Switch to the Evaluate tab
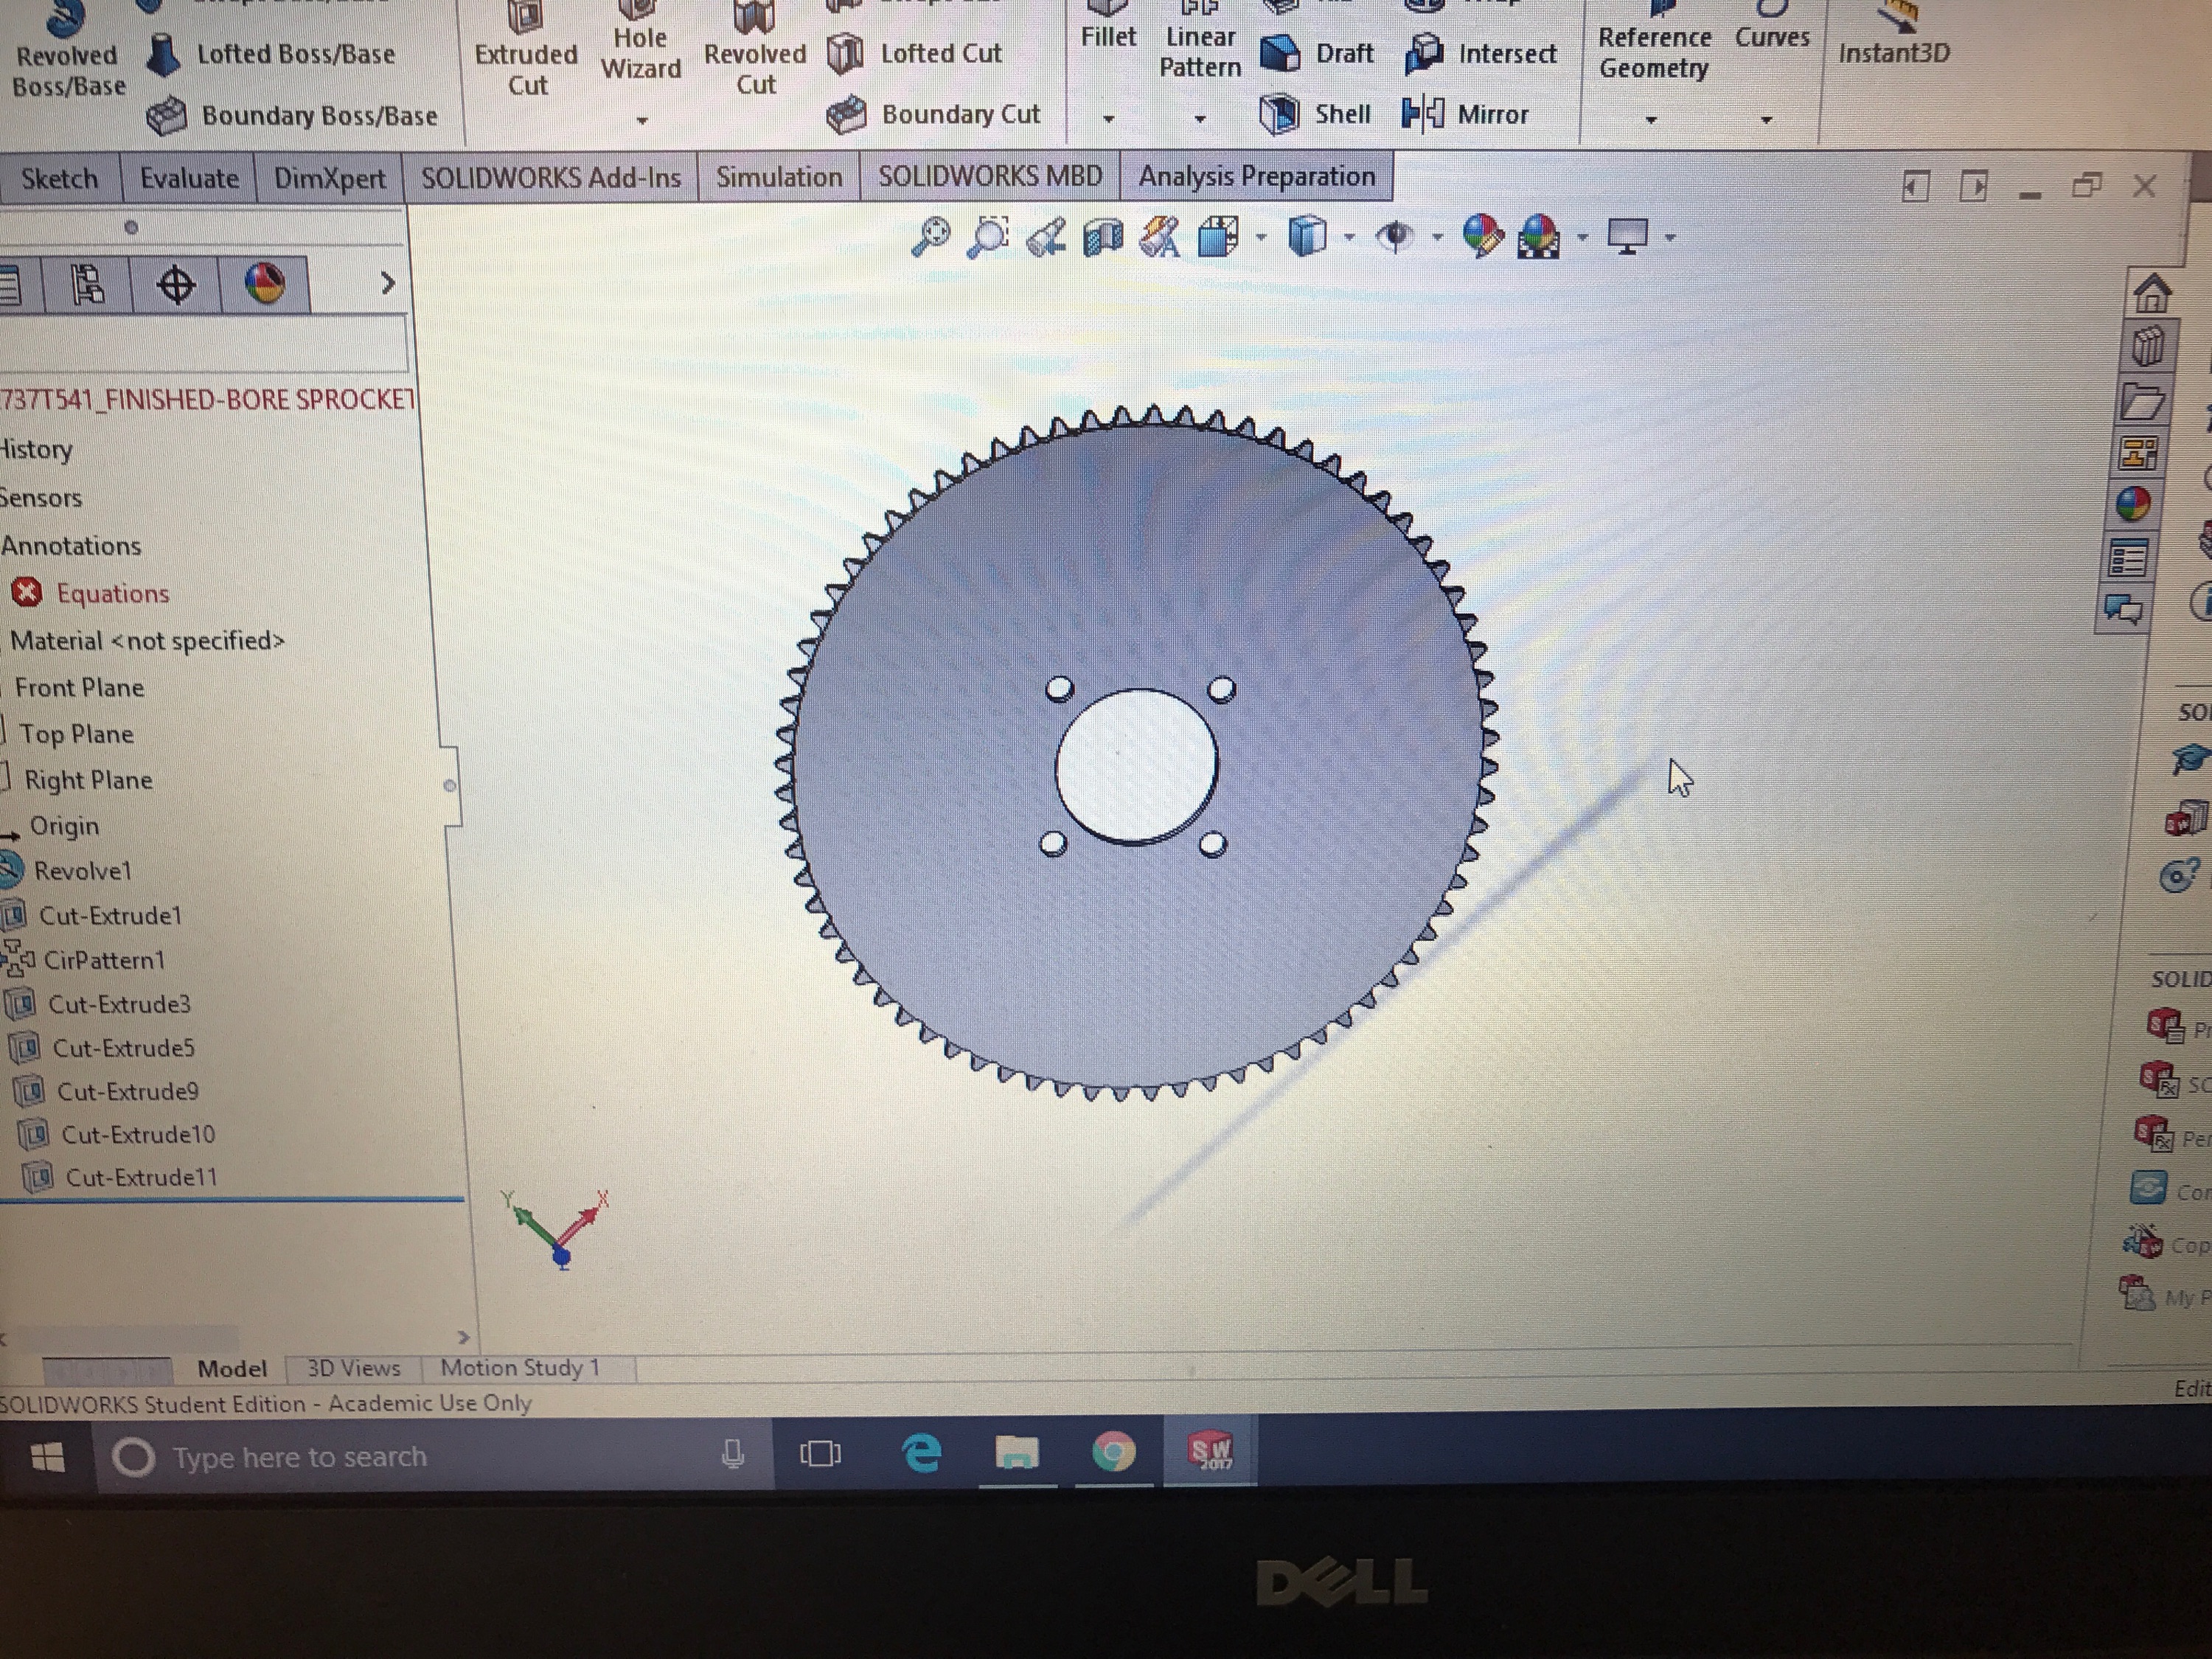 click(189, 179)
